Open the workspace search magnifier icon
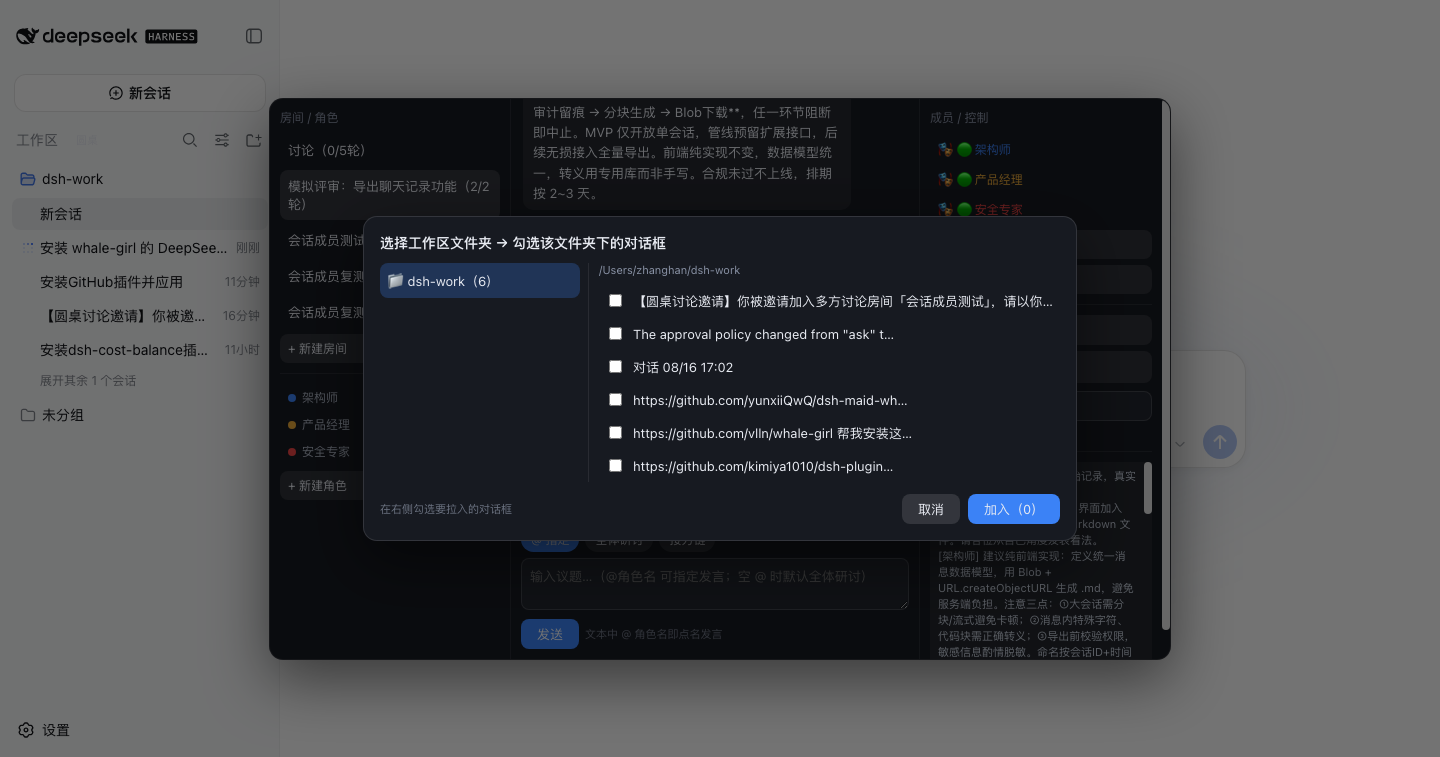 189,140
